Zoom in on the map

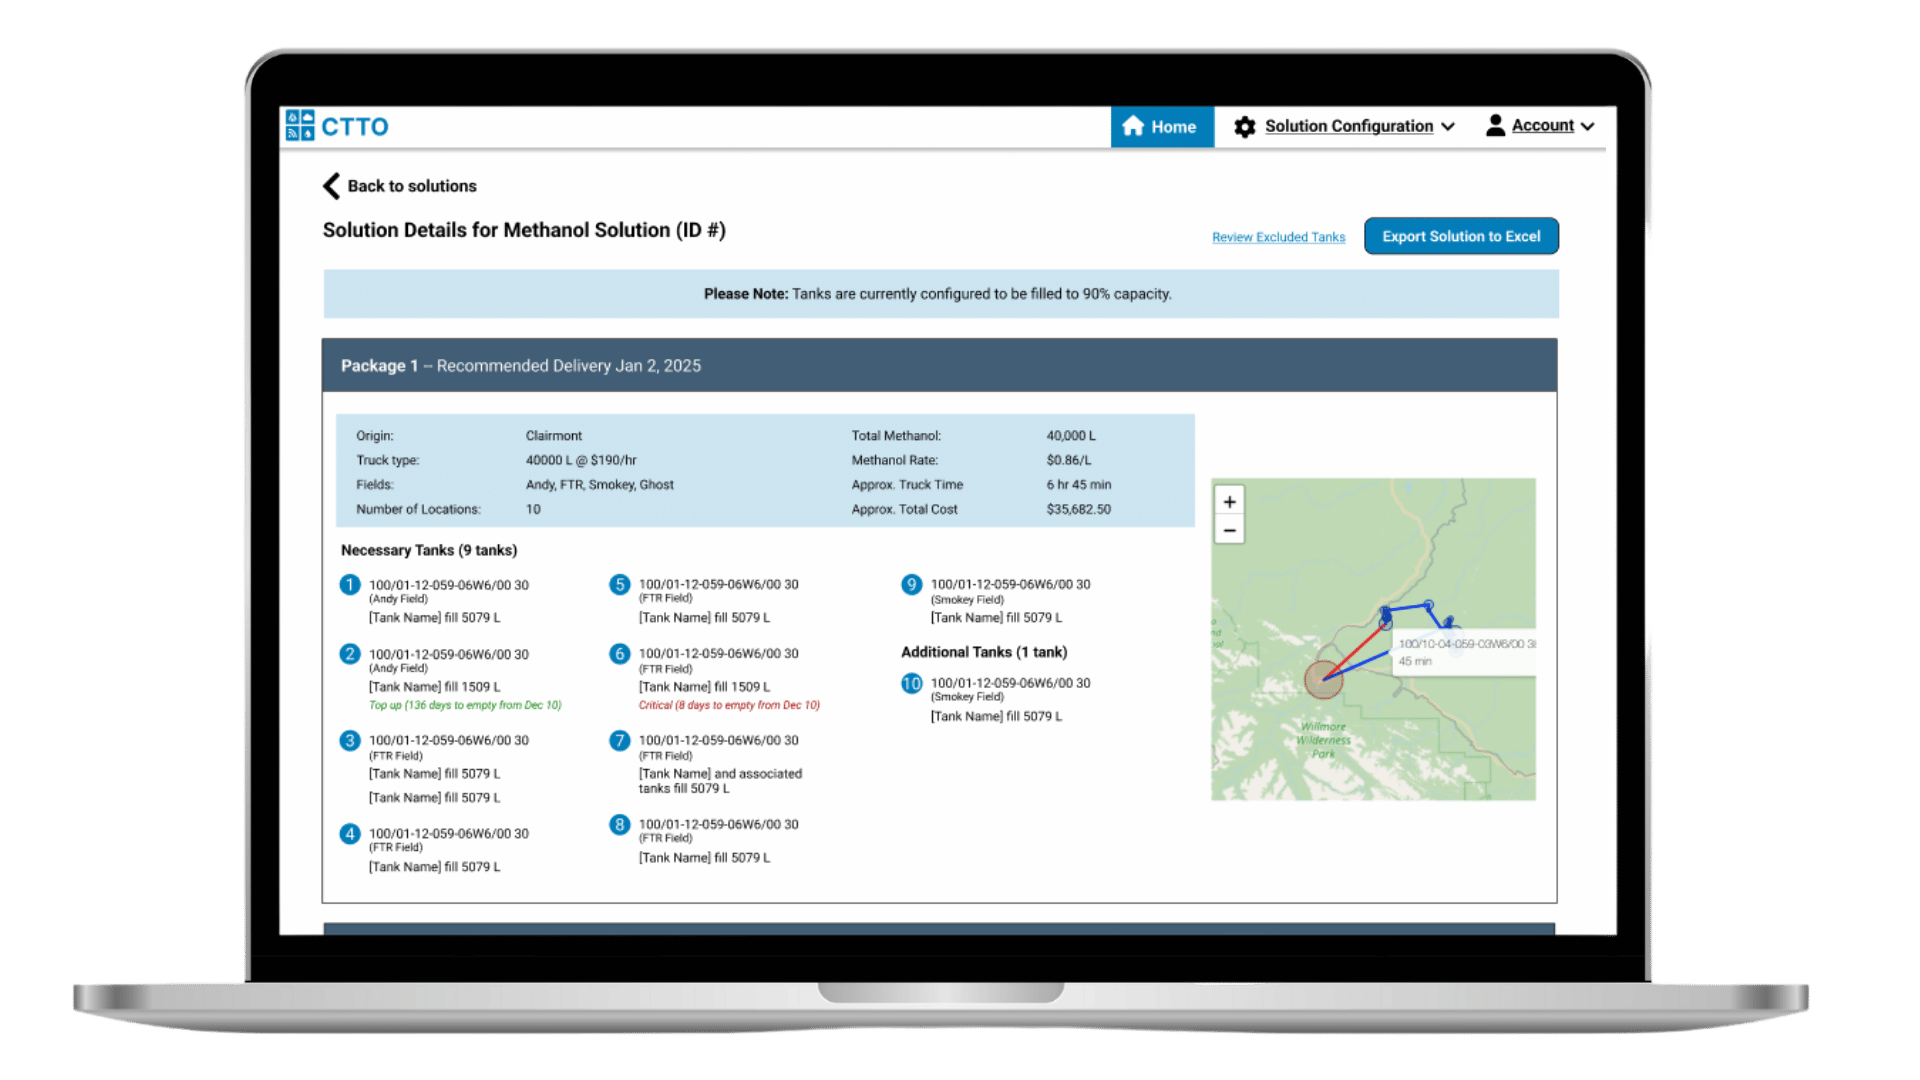tap(1229, 502)
